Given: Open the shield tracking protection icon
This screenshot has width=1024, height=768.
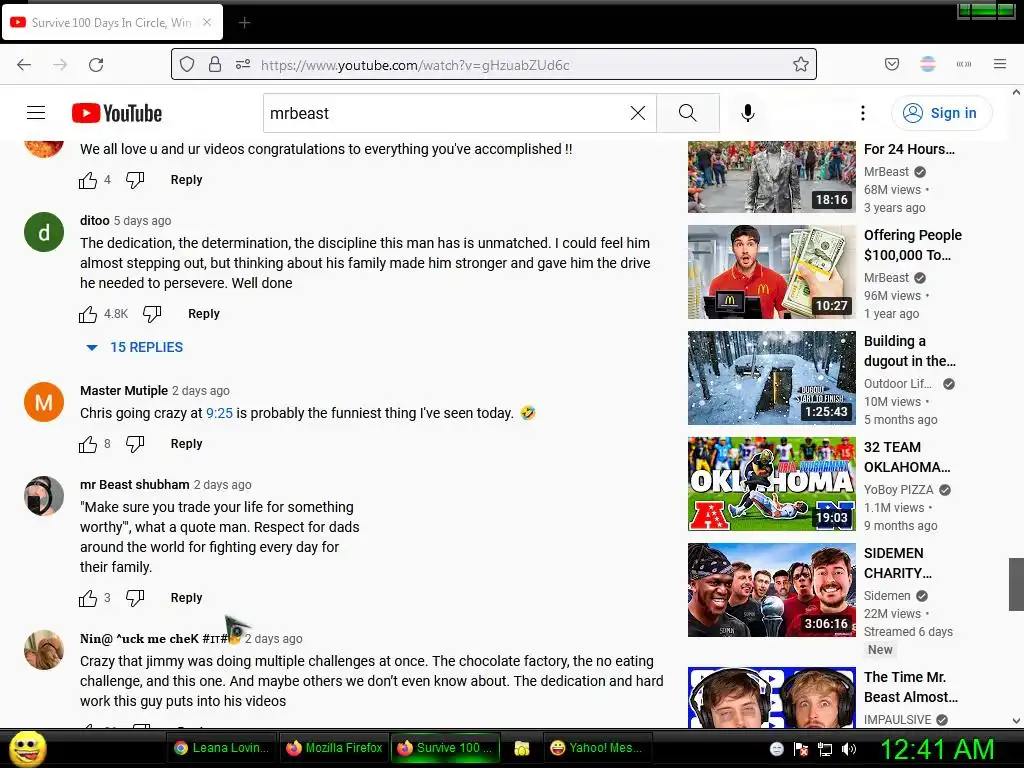Looking at the screenshot, I should (x=187, y=64).
